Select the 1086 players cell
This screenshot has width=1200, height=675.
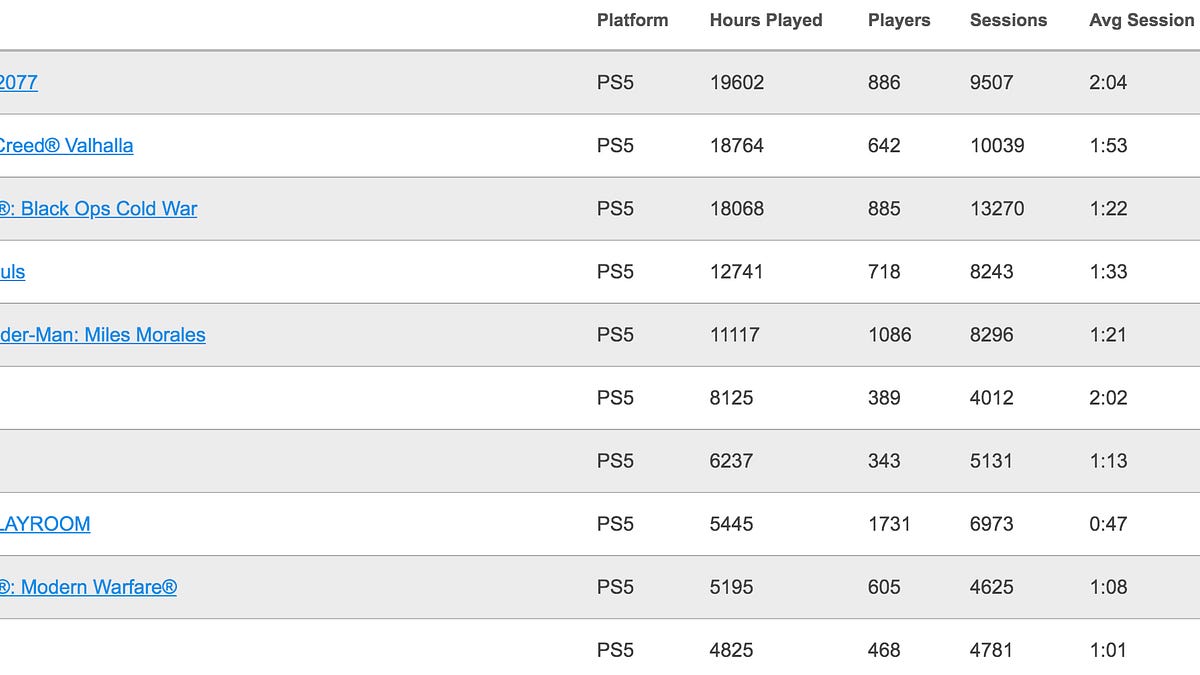890,335
